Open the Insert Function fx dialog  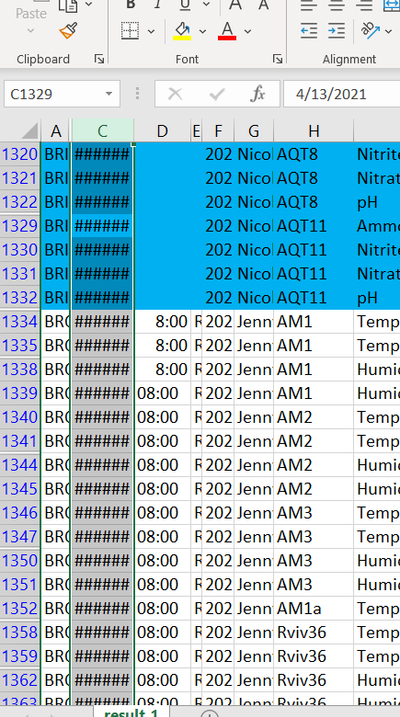point(258,94)
